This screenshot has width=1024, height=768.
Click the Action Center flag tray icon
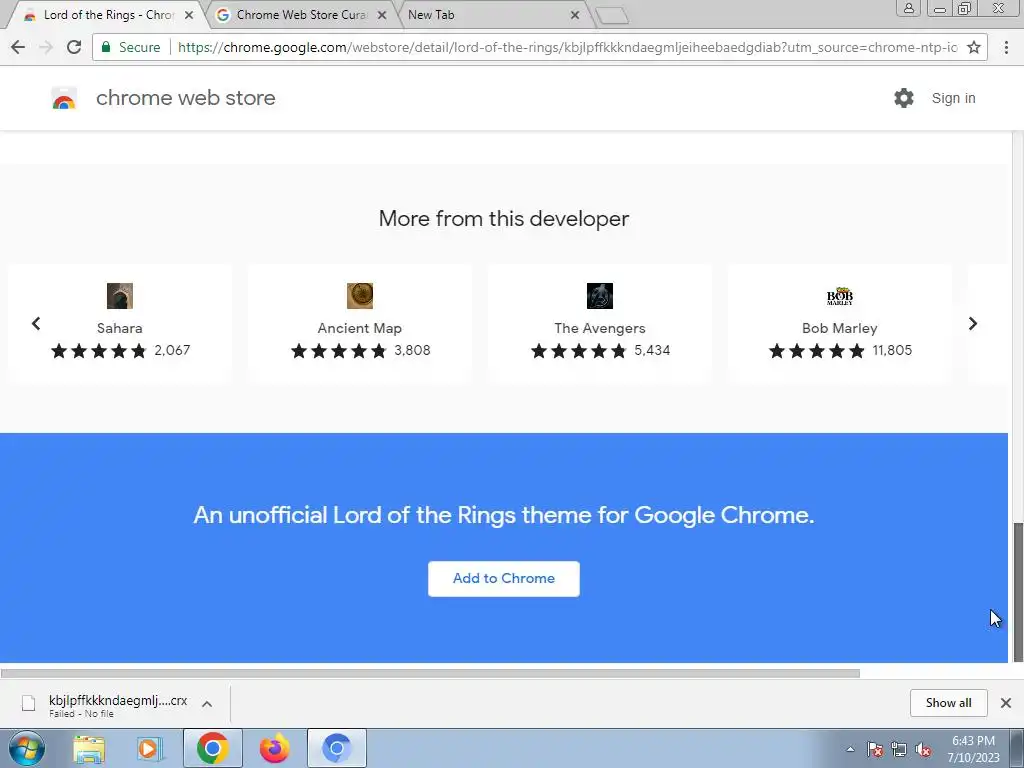(875, 749)
